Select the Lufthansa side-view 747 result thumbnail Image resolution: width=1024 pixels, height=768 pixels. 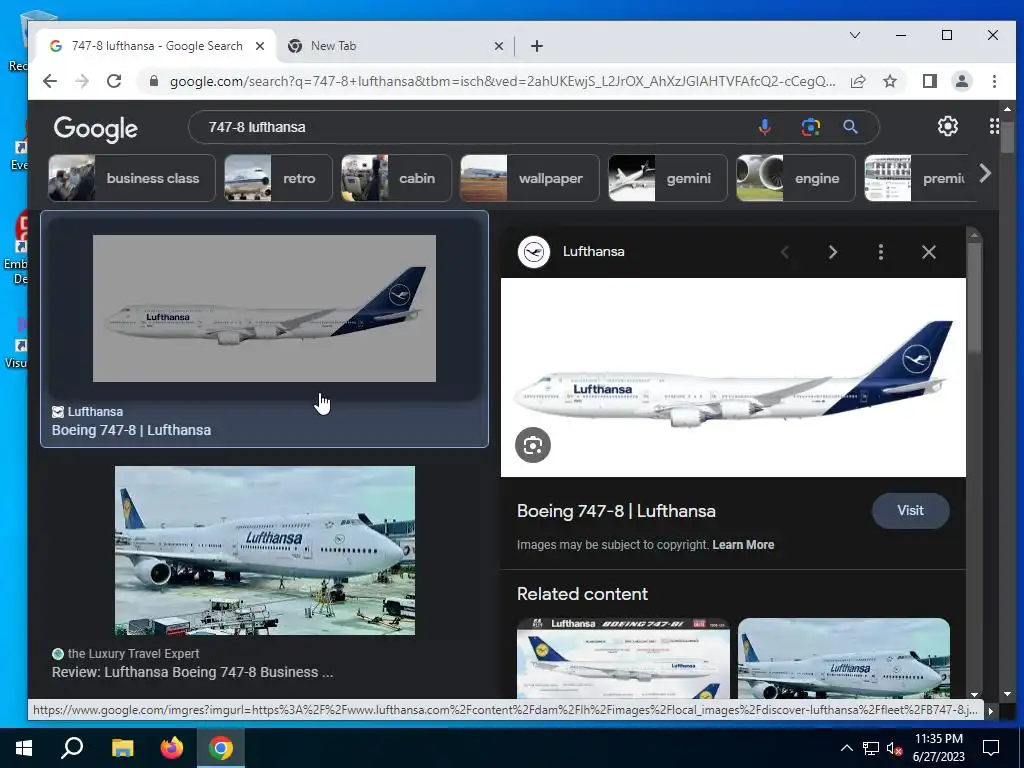point(264,308)
